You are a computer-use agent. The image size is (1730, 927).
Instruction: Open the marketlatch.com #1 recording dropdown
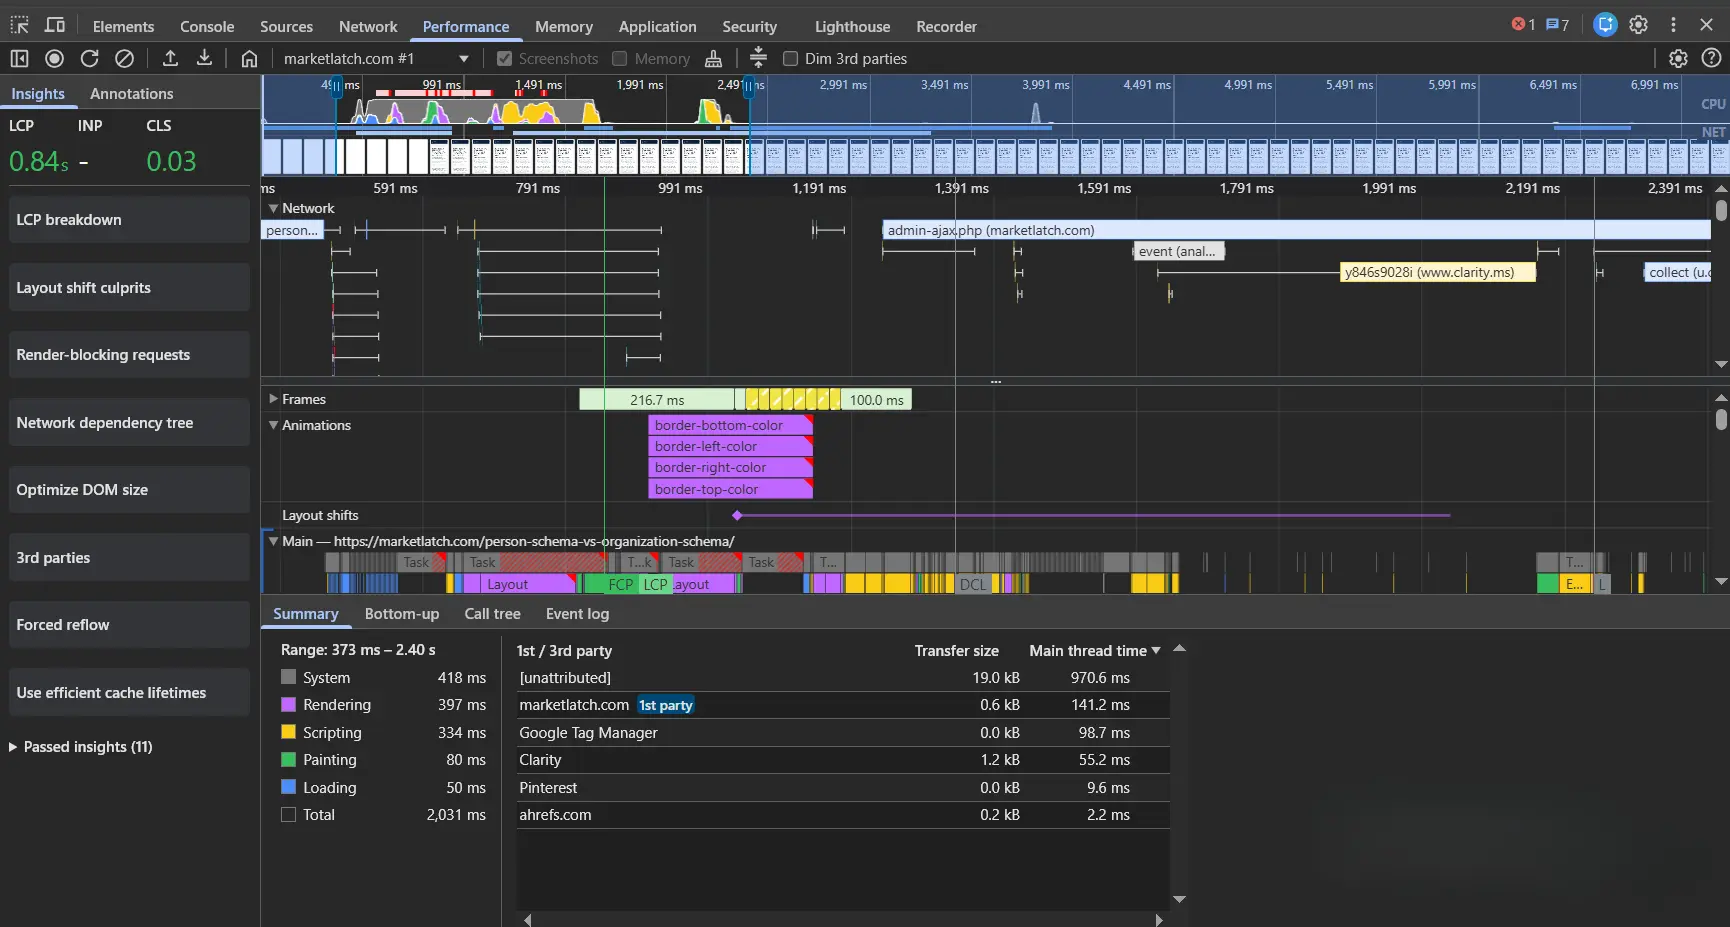376,59
